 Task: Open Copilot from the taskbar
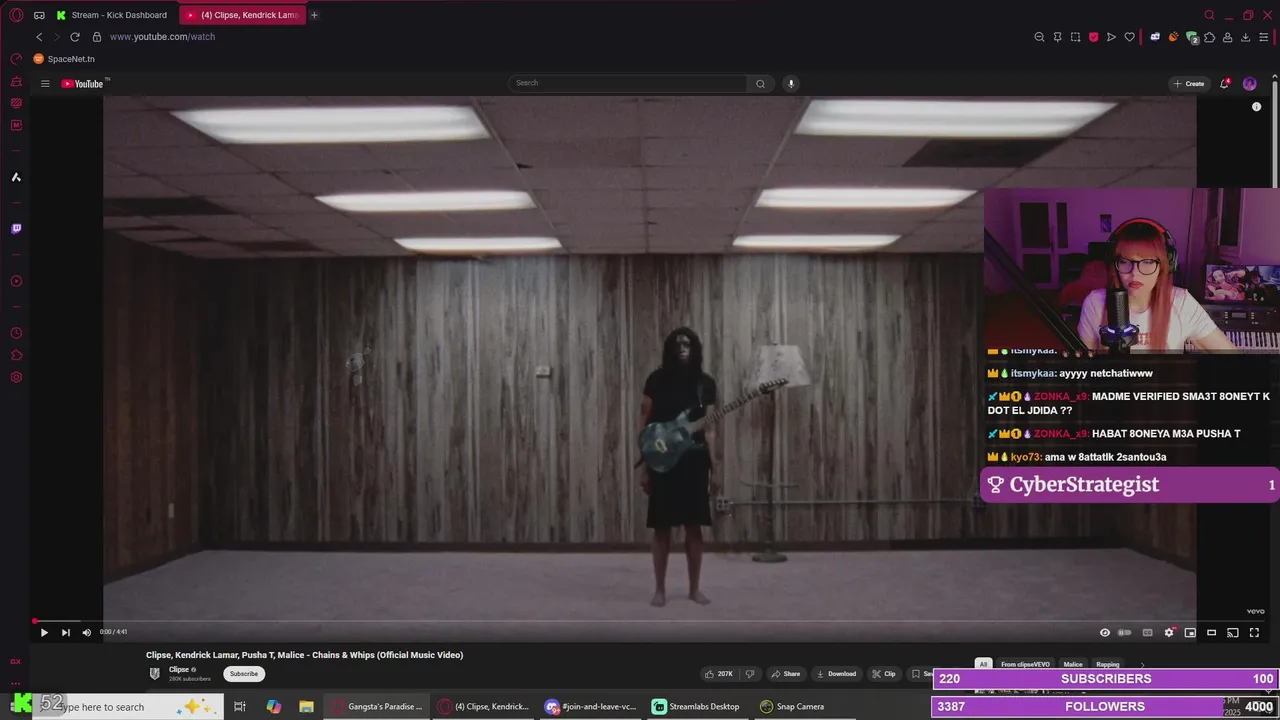pyautogui.click(x=274, y=707)
